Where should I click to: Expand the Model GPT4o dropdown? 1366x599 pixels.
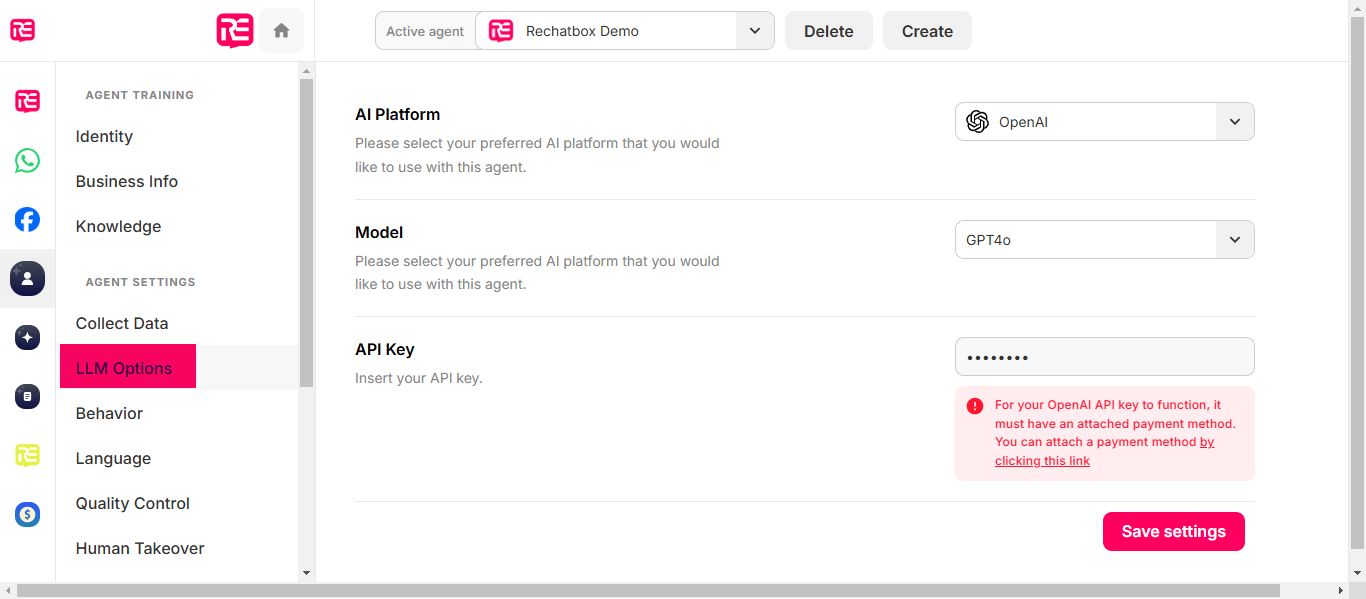(1104, 240)
